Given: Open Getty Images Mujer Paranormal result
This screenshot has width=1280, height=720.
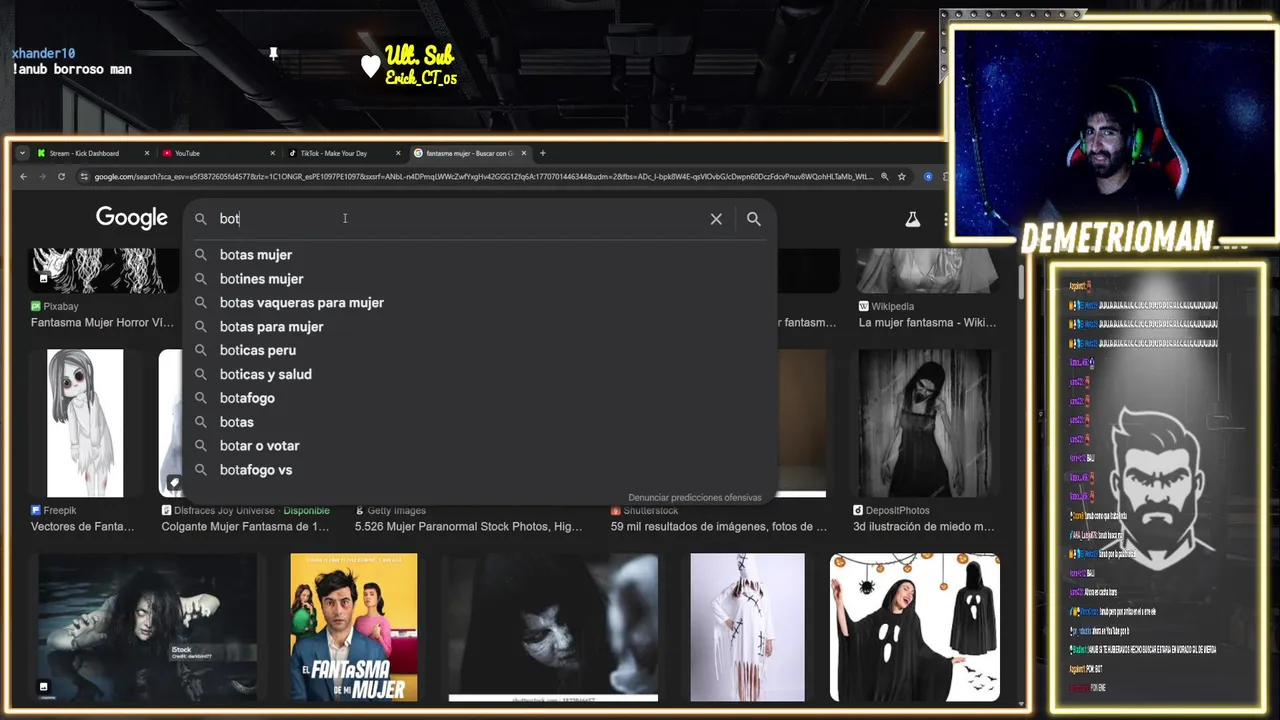Looking at the screenshot, I should (468, 527).
